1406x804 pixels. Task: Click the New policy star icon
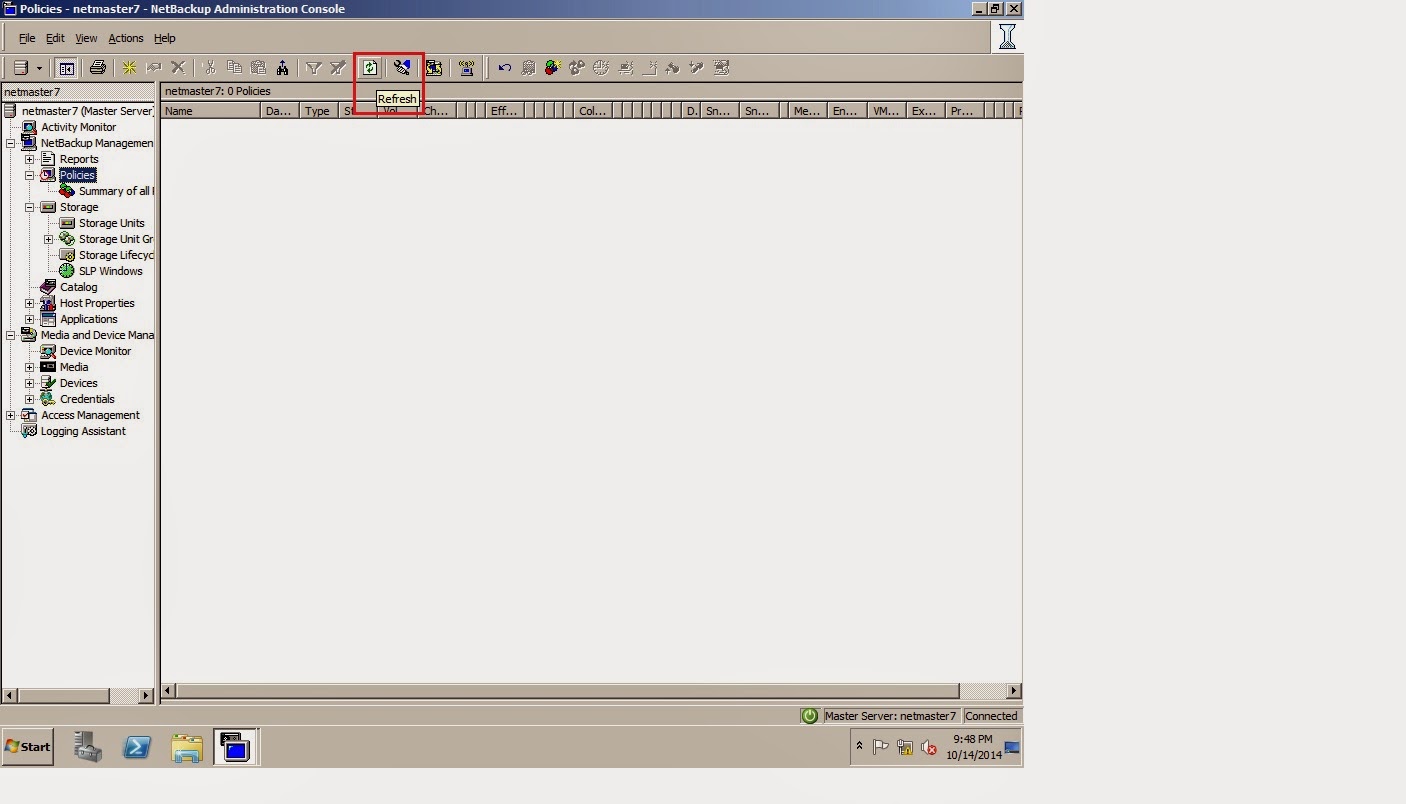[129, 68]
